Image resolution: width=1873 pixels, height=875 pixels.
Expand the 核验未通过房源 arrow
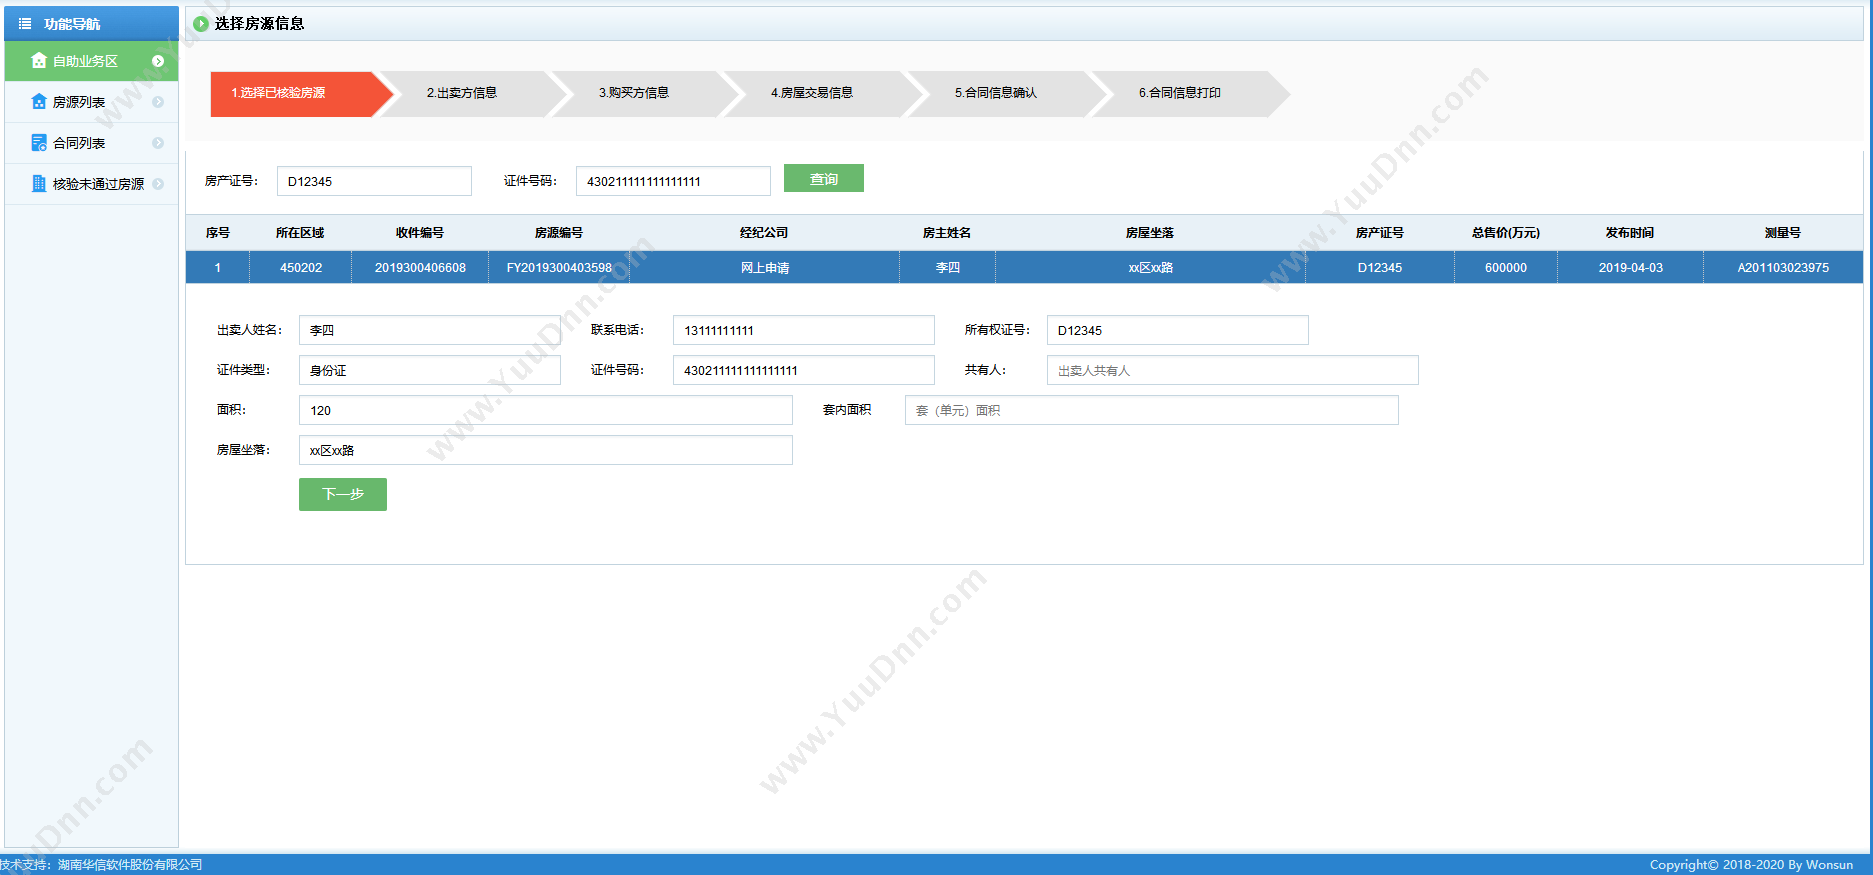tap(158, 184)
